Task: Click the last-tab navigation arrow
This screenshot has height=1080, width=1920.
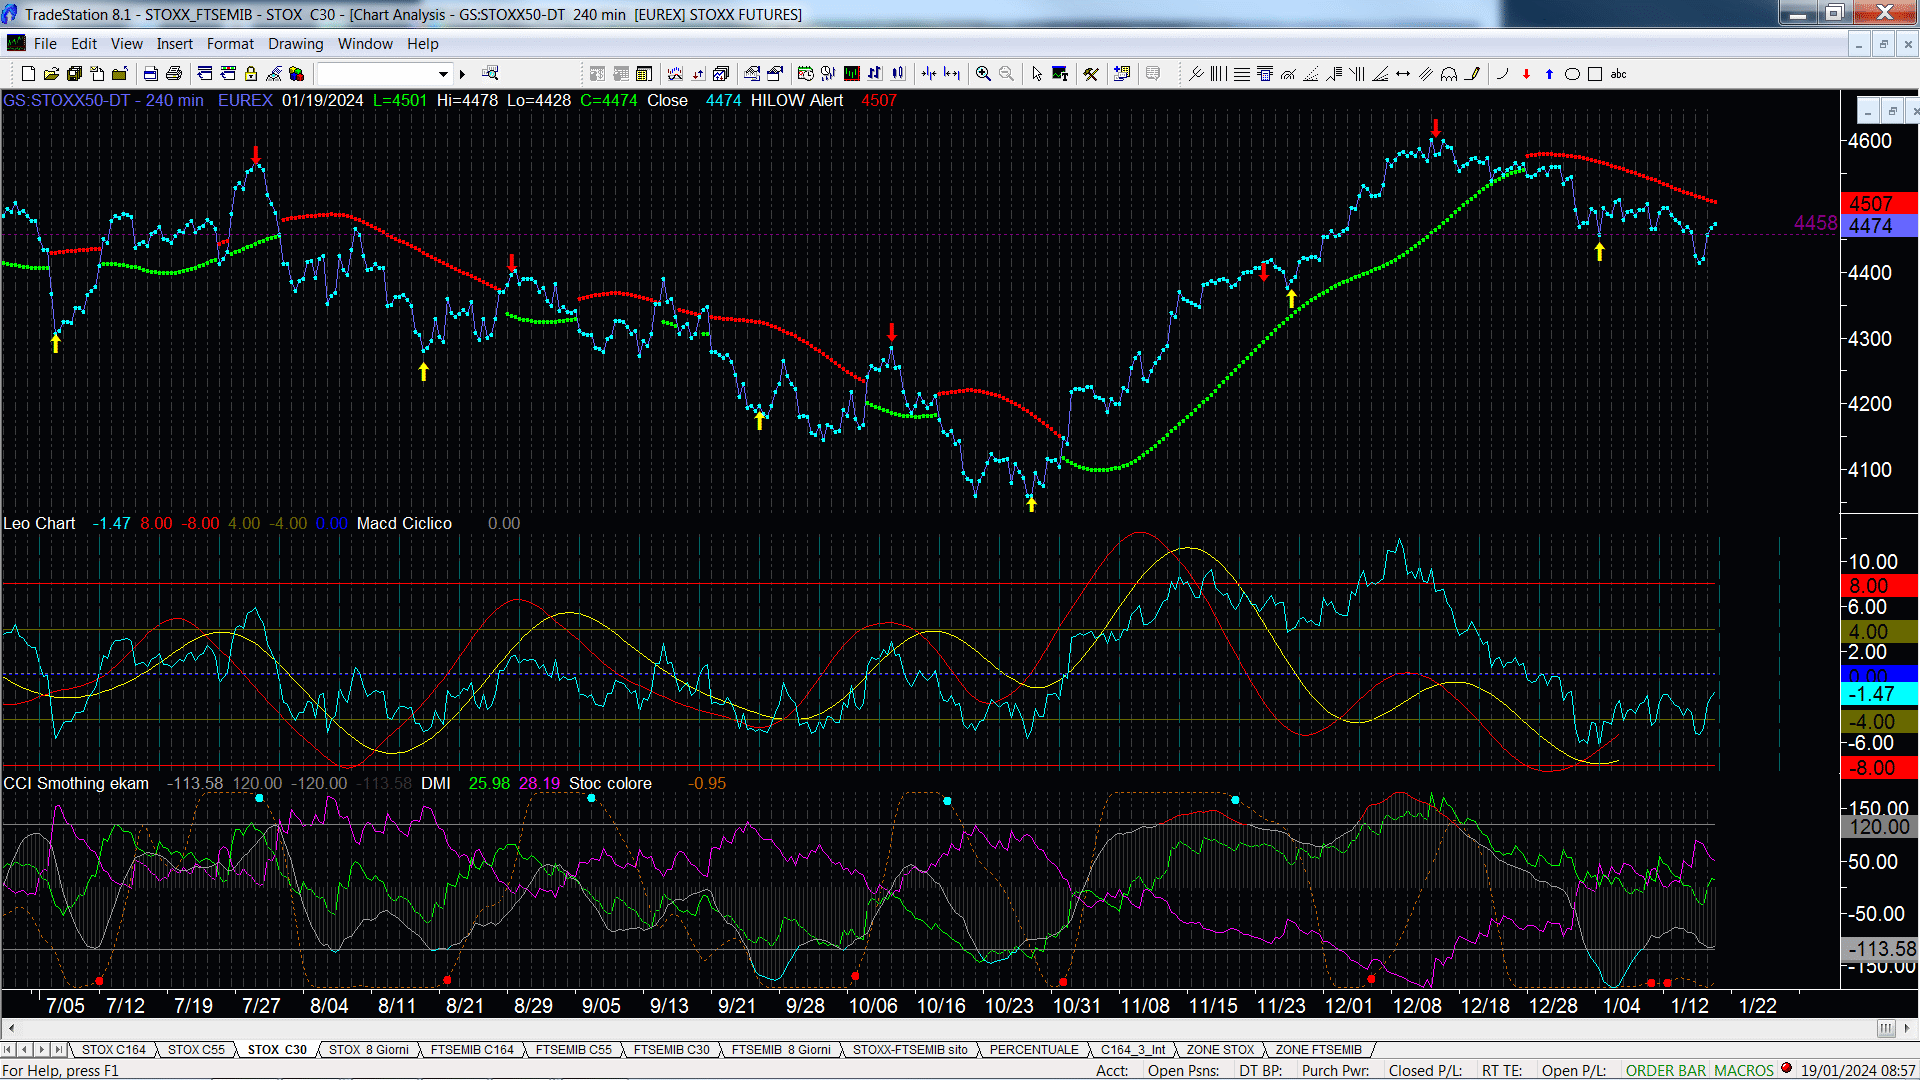Action: (59, 1050)
